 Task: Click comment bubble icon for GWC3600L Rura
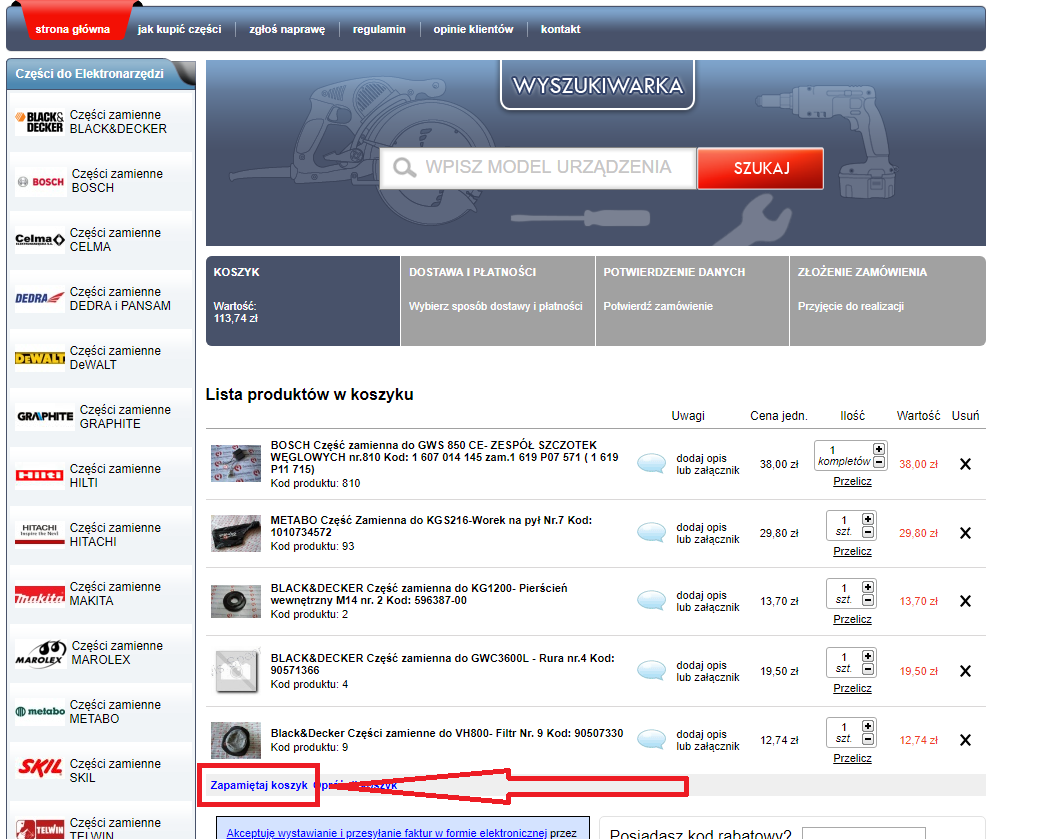pos(652,670)
